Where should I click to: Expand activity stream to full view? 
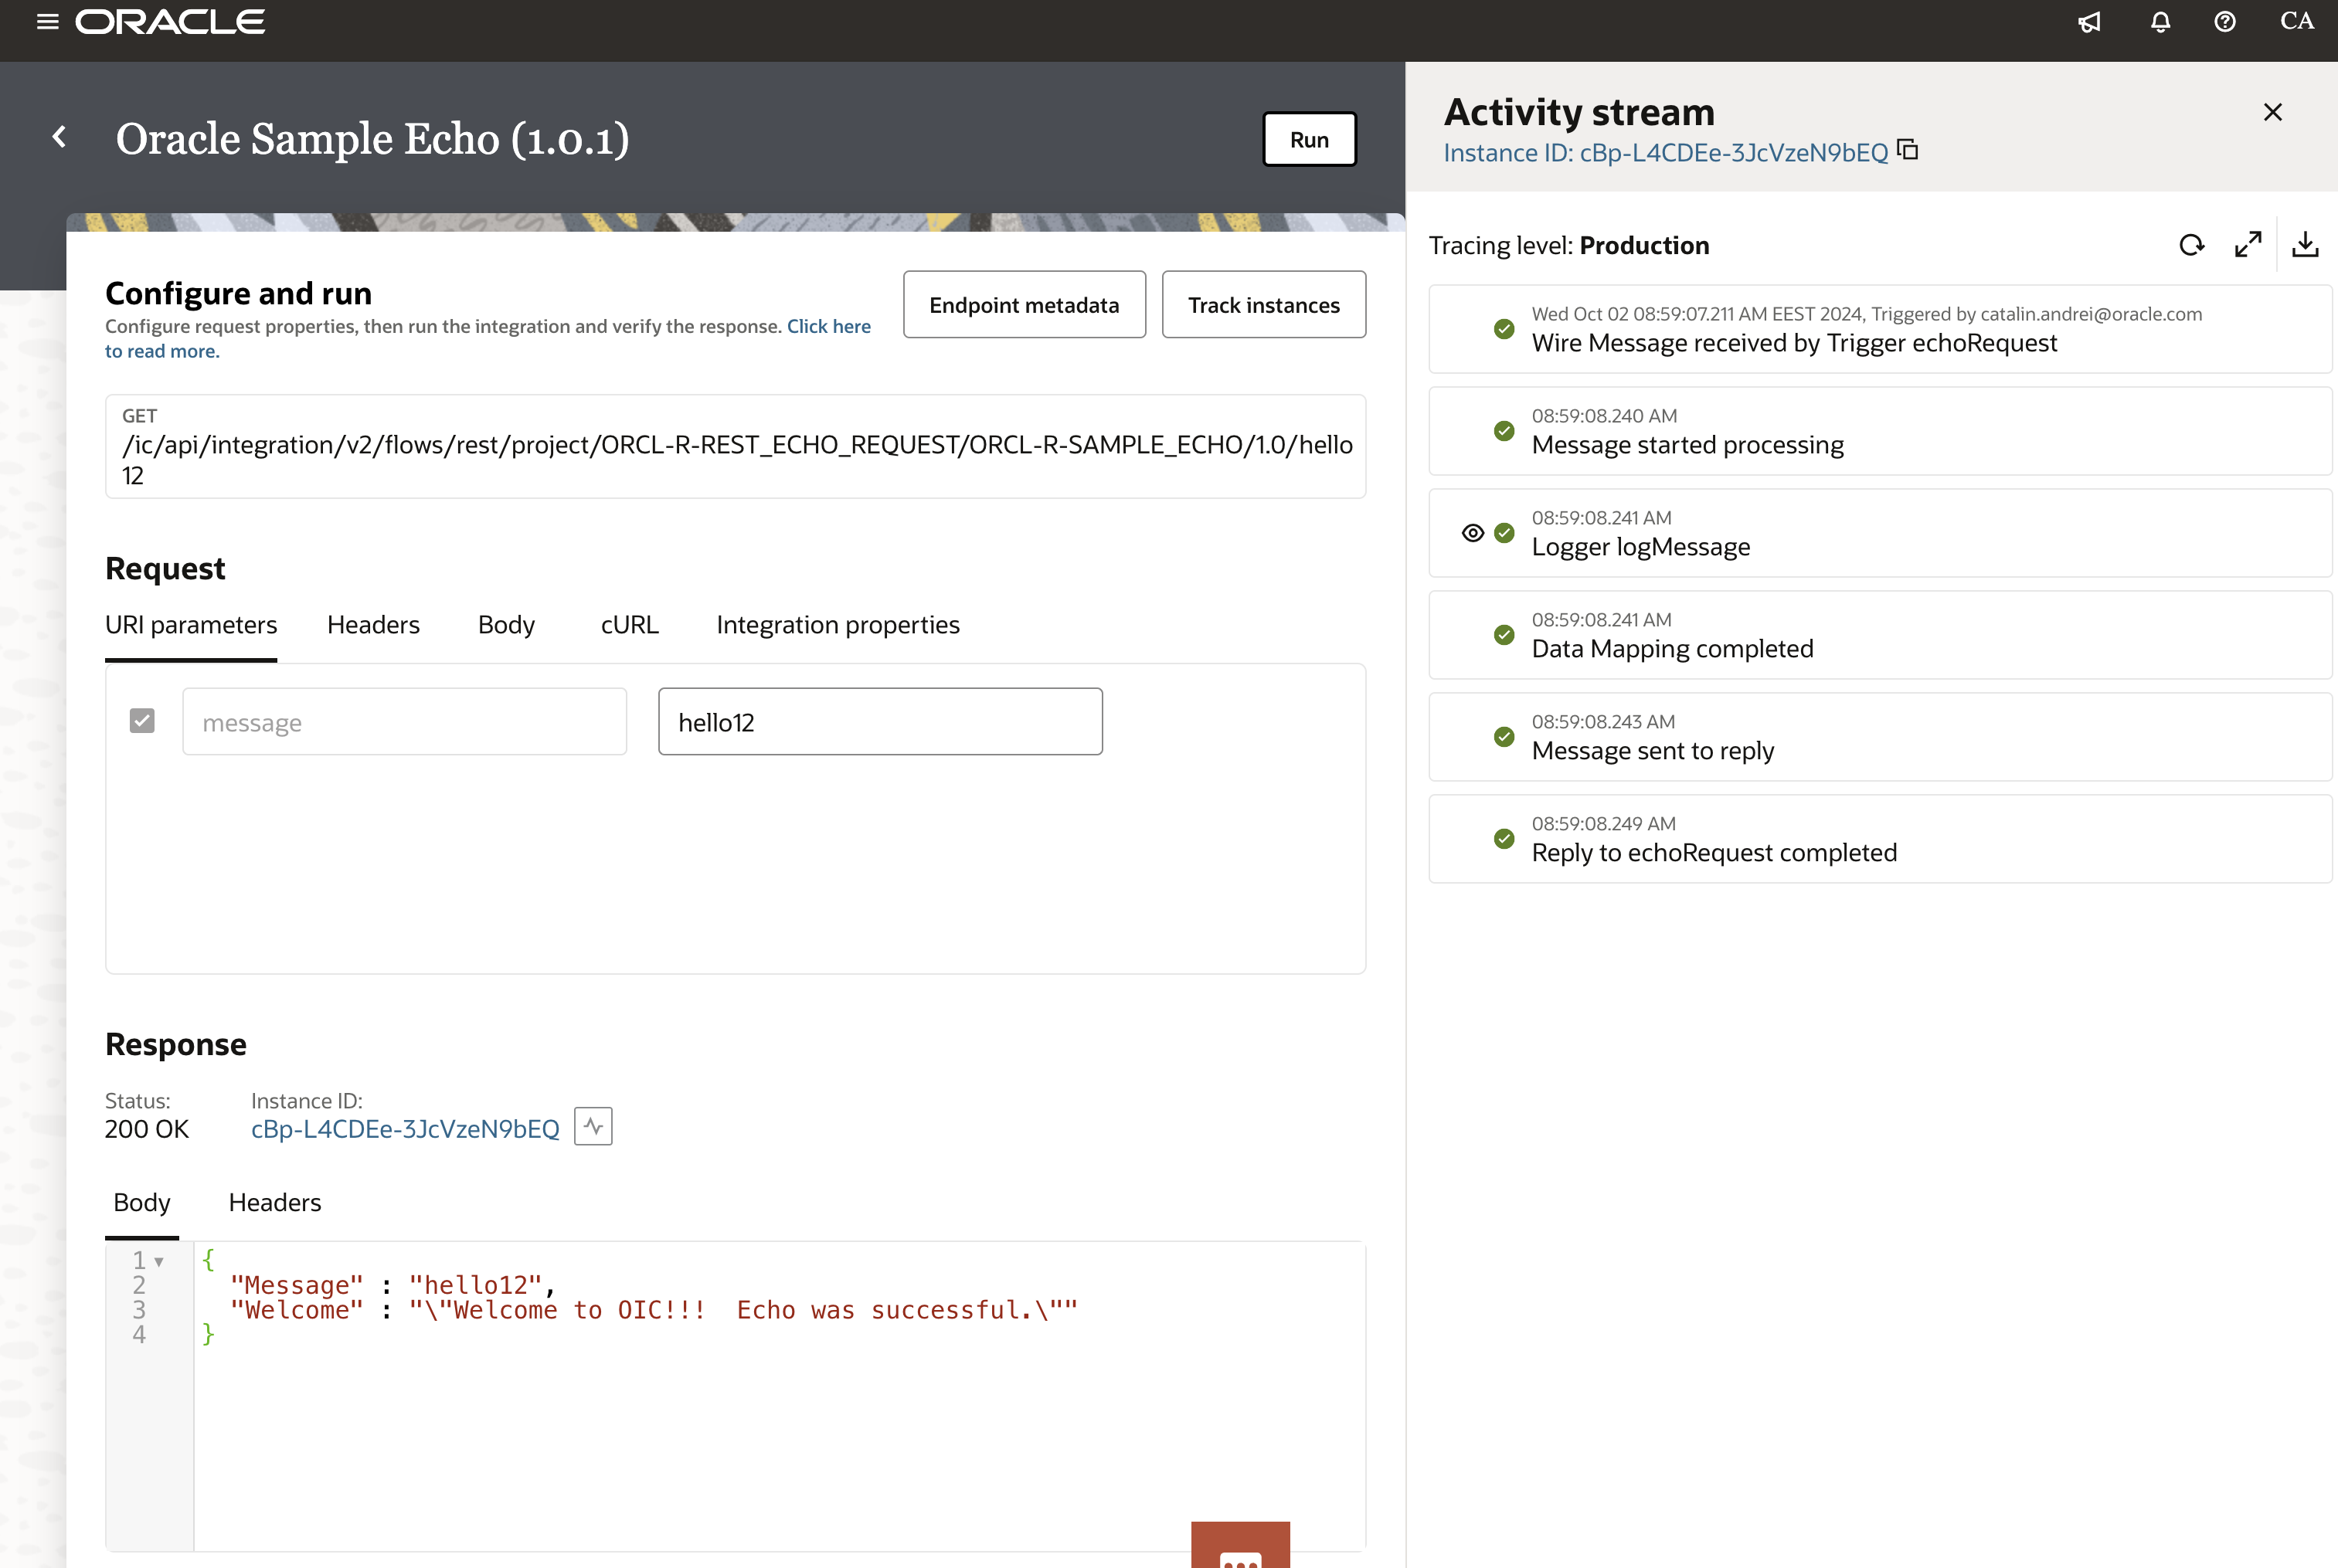pyautogui.click(x=2248, y=245)
